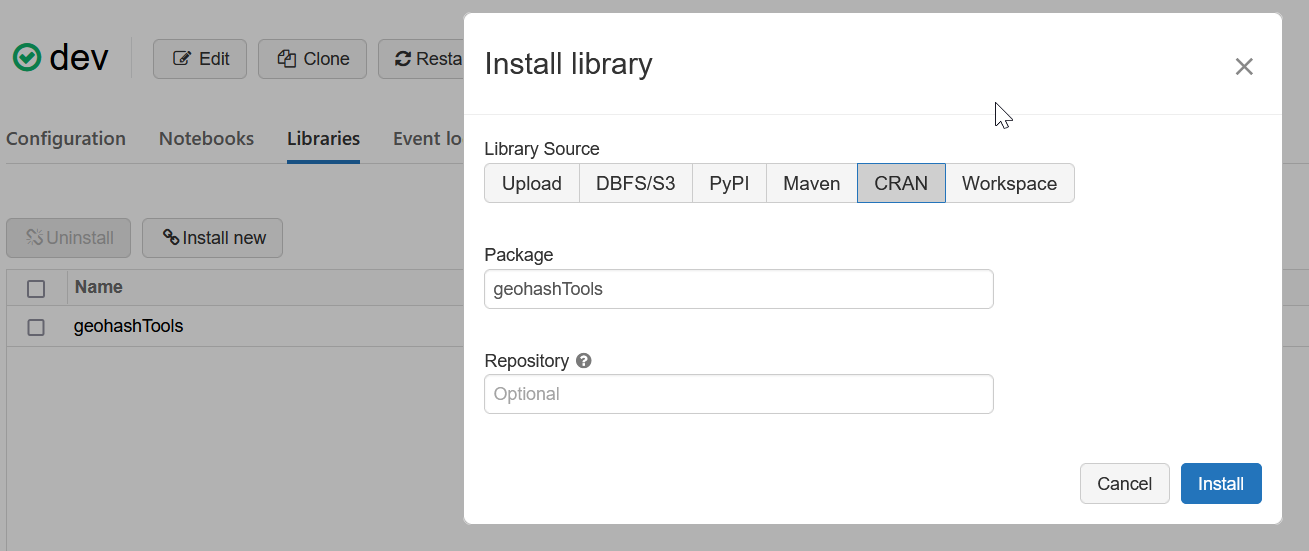Click the Install new library button
Viewport: 1309px width, 551px height.
212,238
